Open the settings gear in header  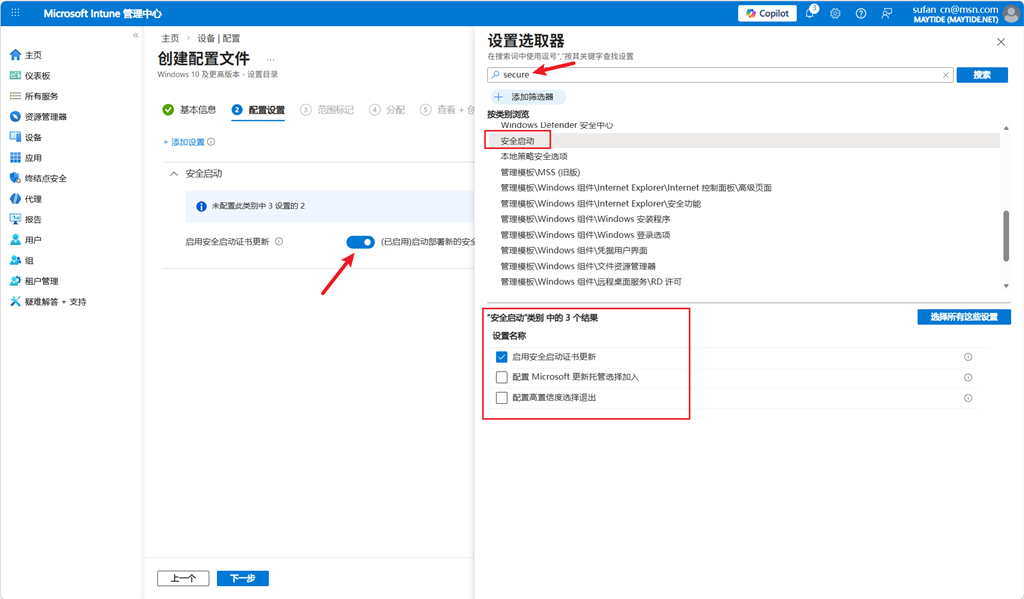(835, 14)
